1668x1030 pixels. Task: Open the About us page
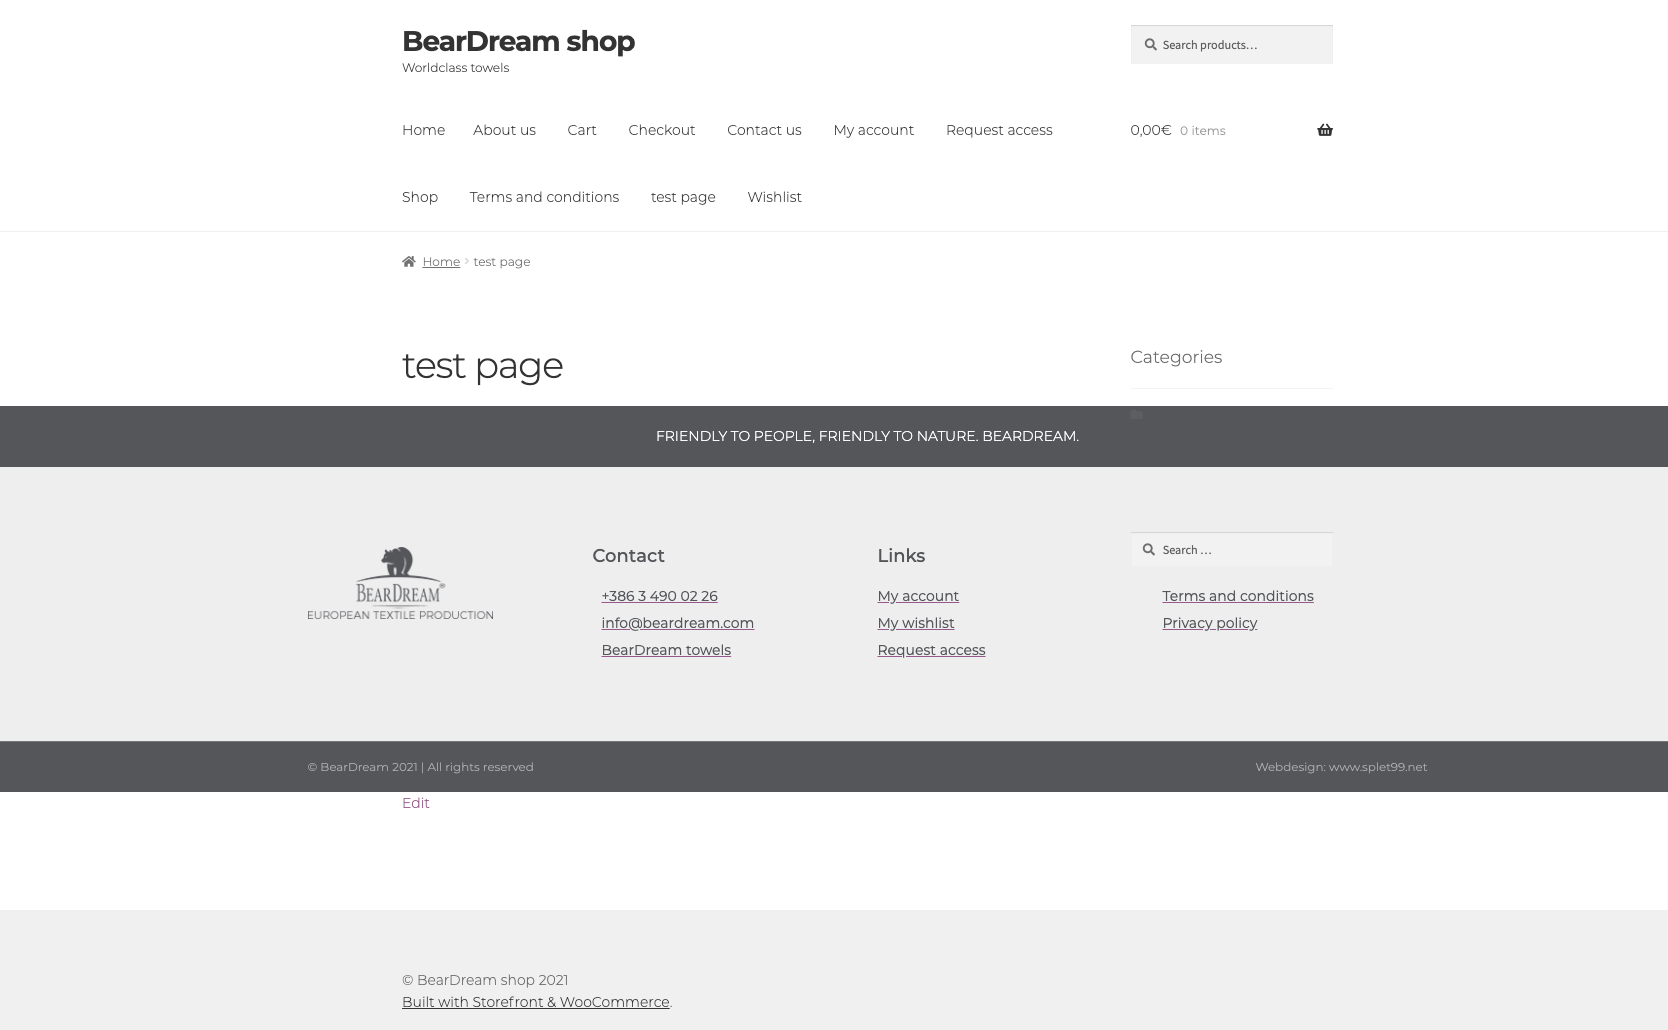coord(504,130)
